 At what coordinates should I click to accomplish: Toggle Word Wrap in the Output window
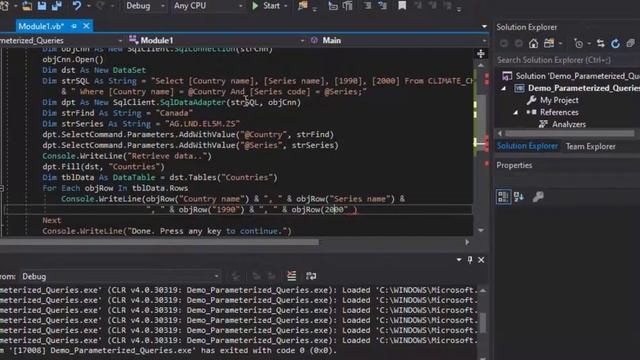[311, 276]
